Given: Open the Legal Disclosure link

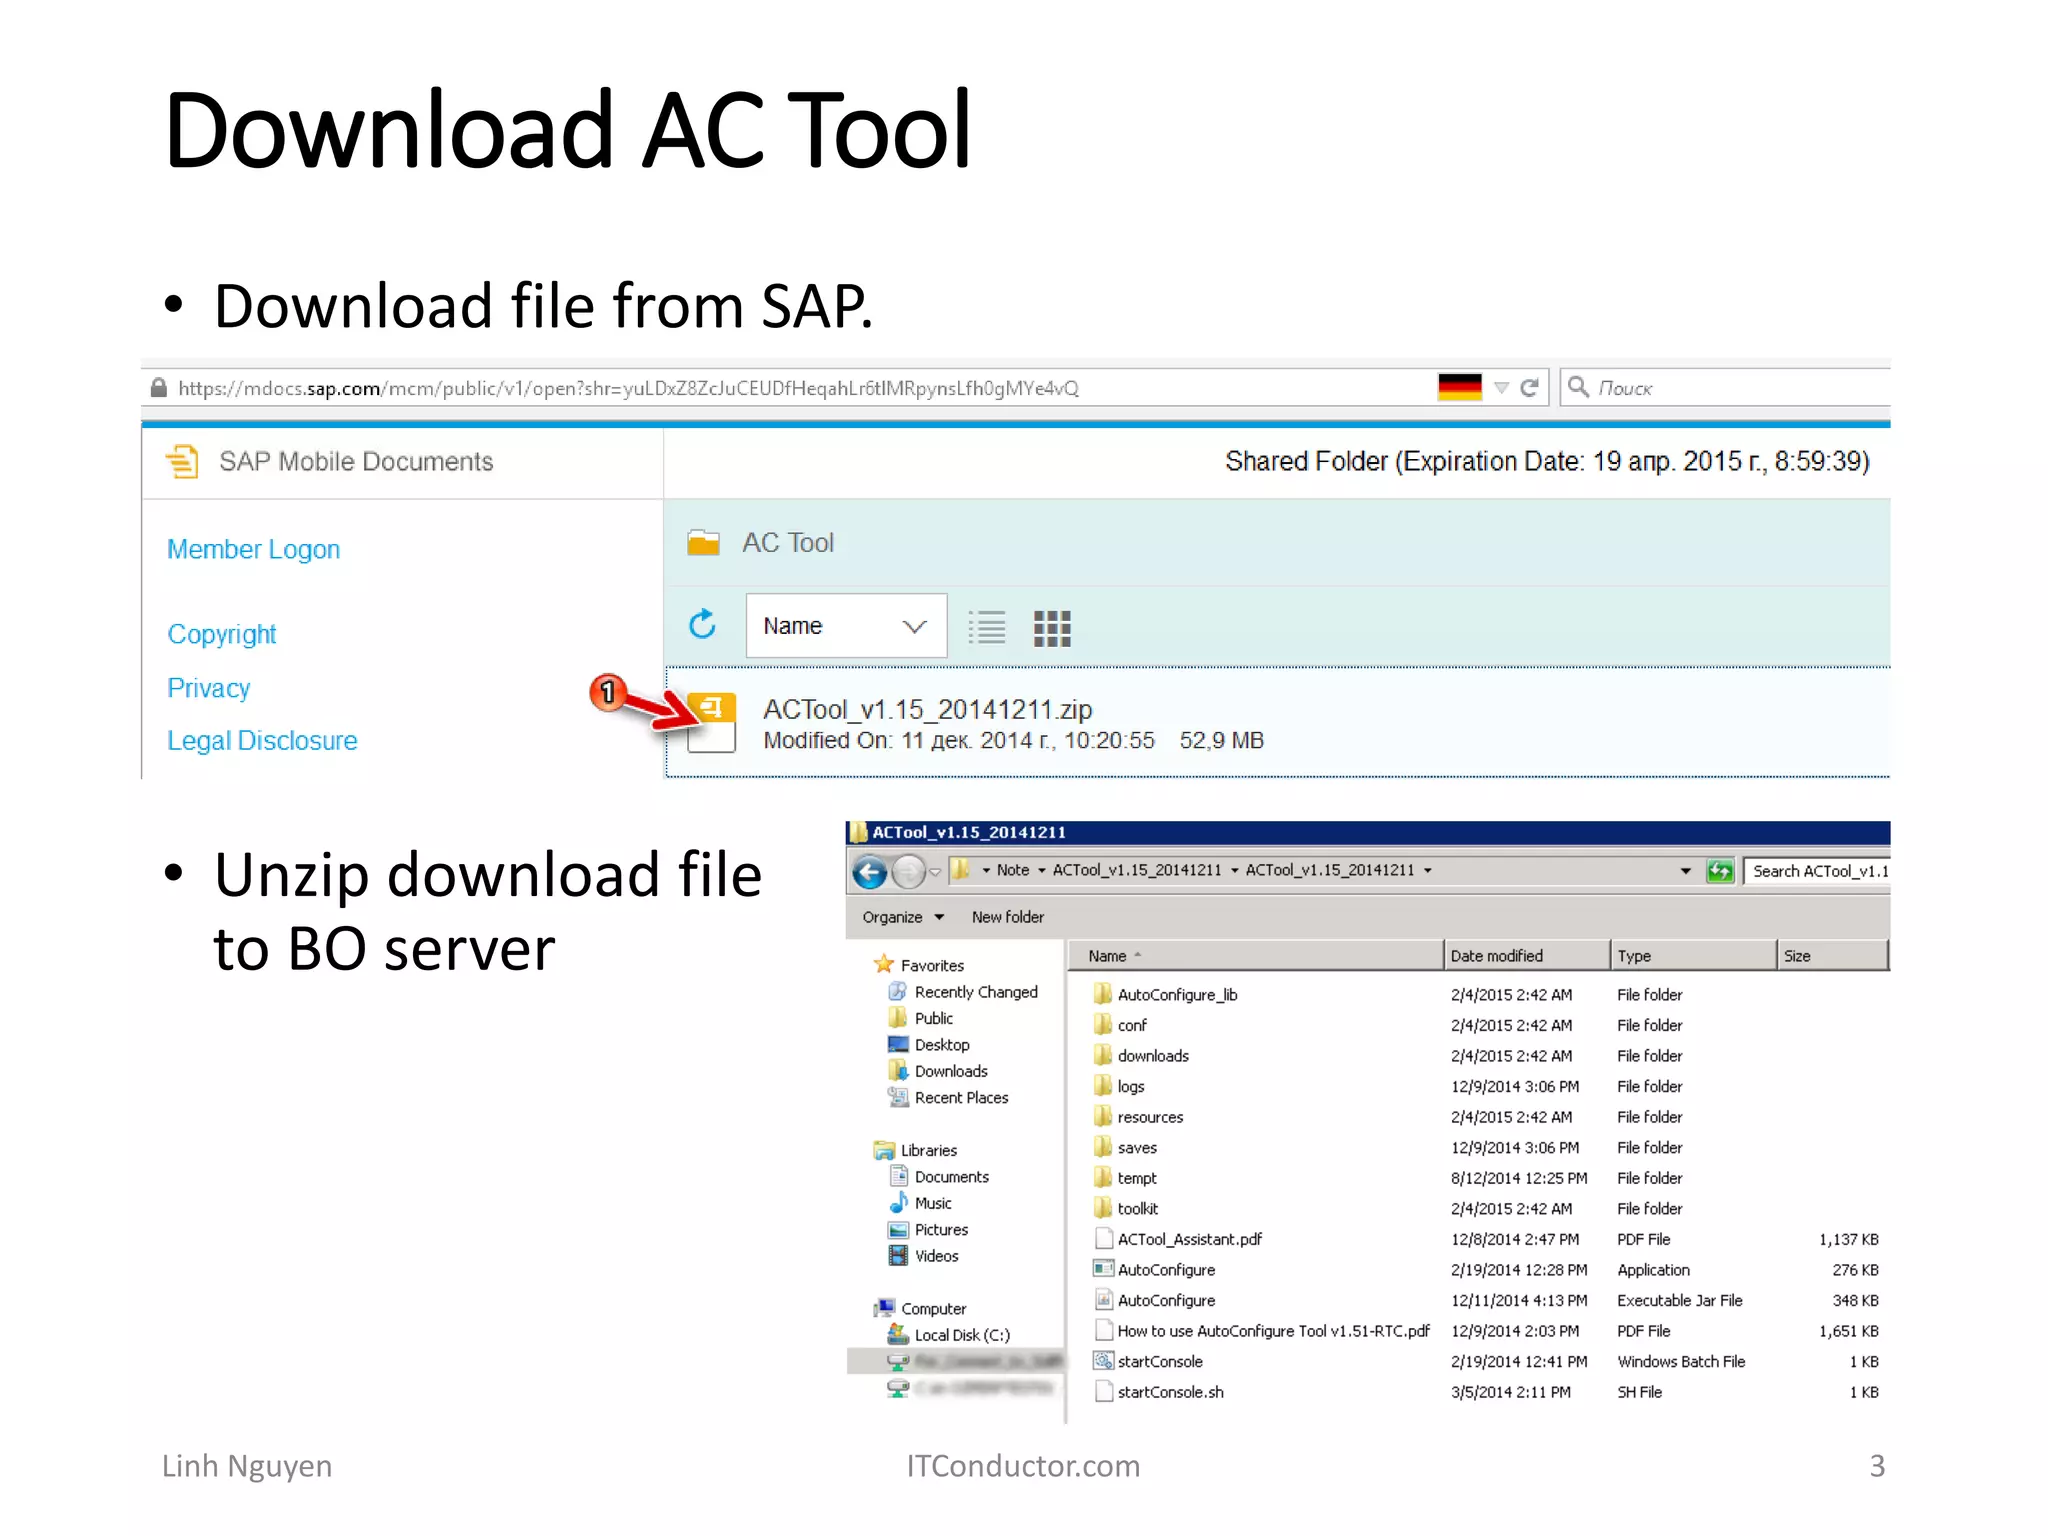Looking at the screenshot, I should [x=262, y=740].
